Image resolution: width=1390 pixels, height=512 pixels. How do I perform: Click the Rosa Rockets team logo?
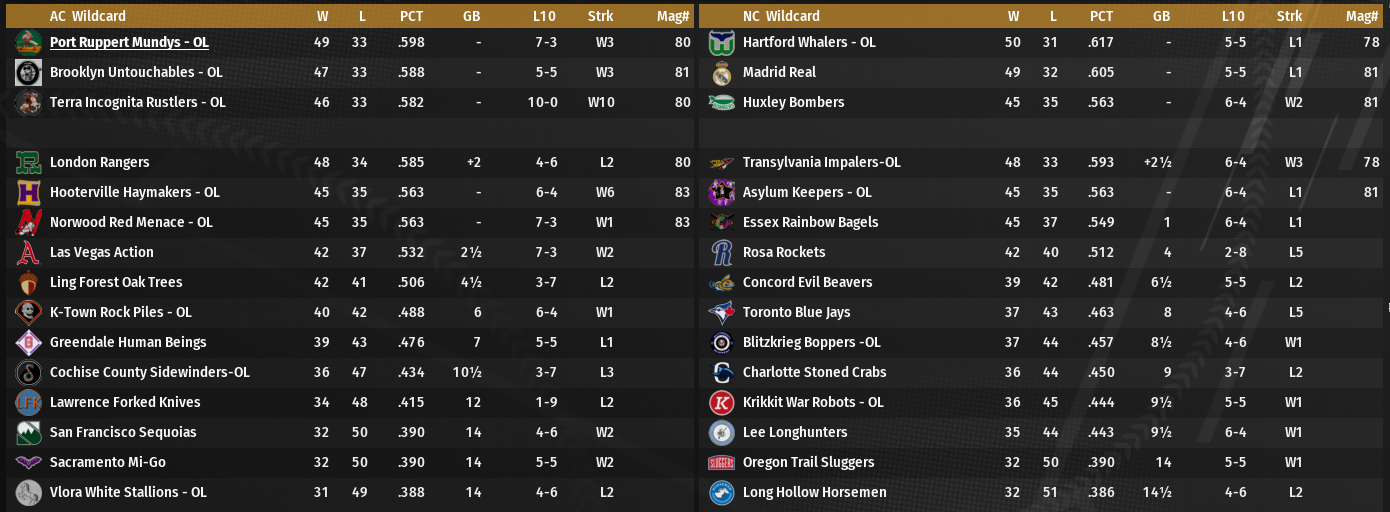[x=721, y=252]
